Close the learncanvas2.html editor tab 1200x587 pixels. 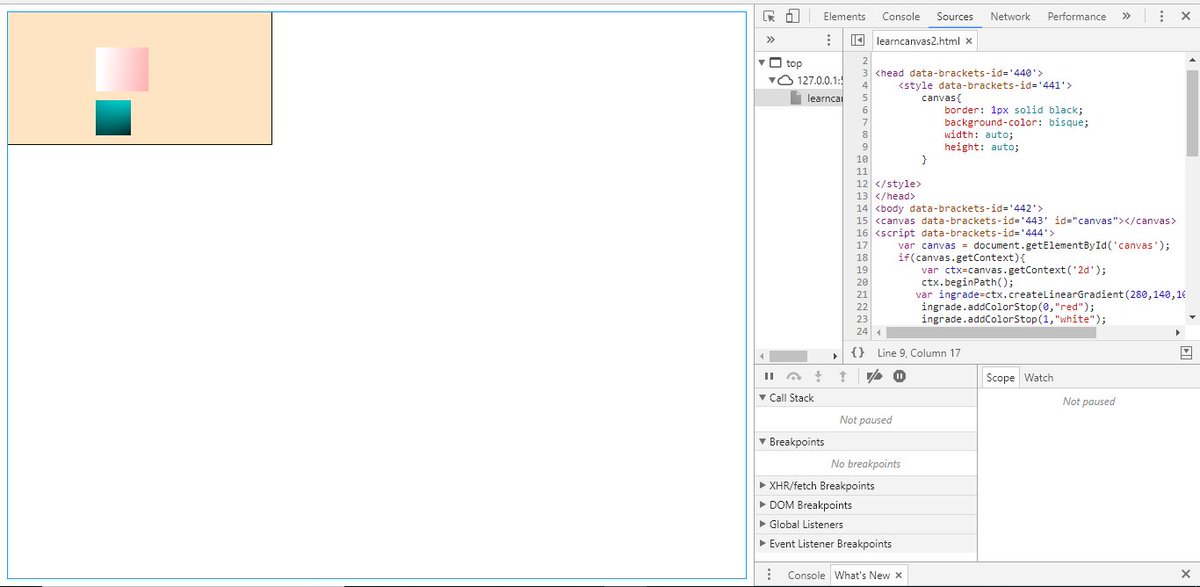coord(968,41)
